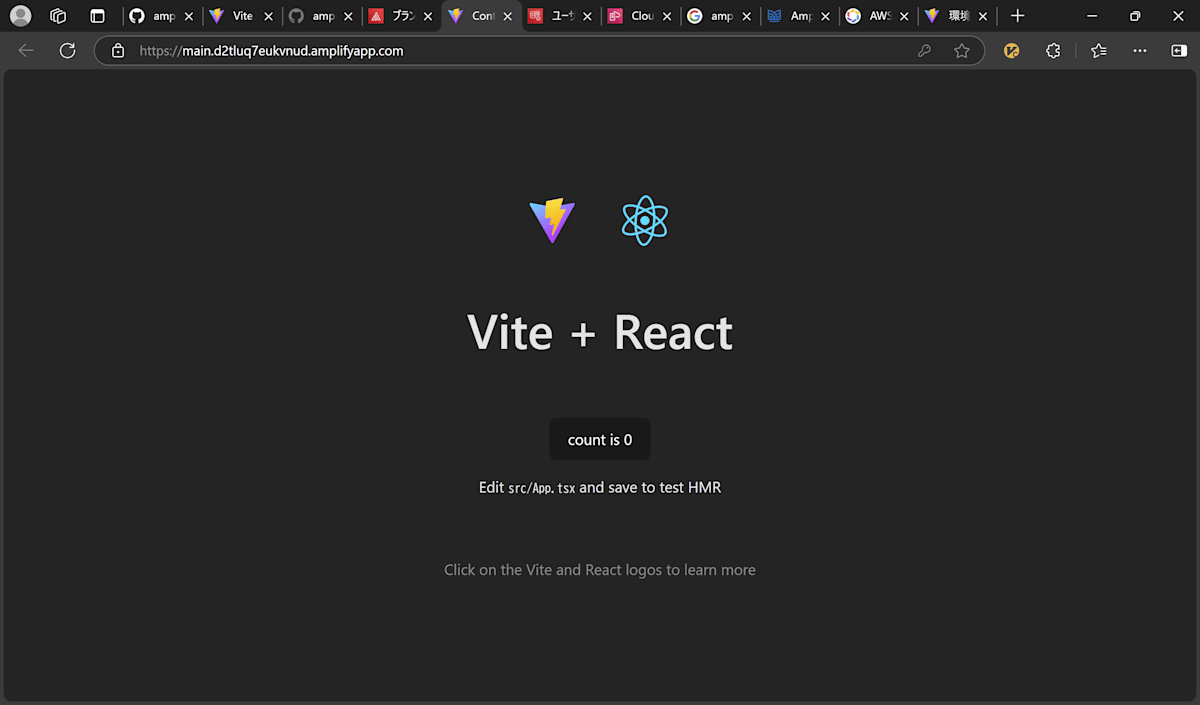Click the Vite lightning bolt logo
1200x705 pixels.
[552, 221]
